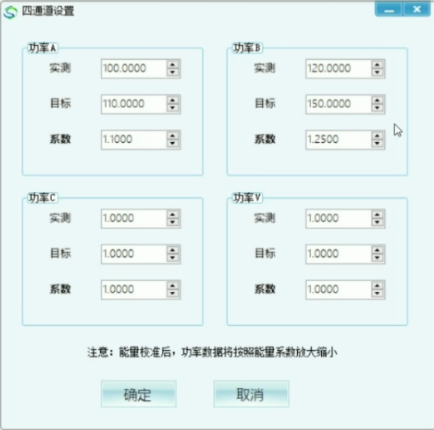Click the 功率B 目标 field showing 150.0000
Viewport: 434px width, 430px height.
pos(338,104)
